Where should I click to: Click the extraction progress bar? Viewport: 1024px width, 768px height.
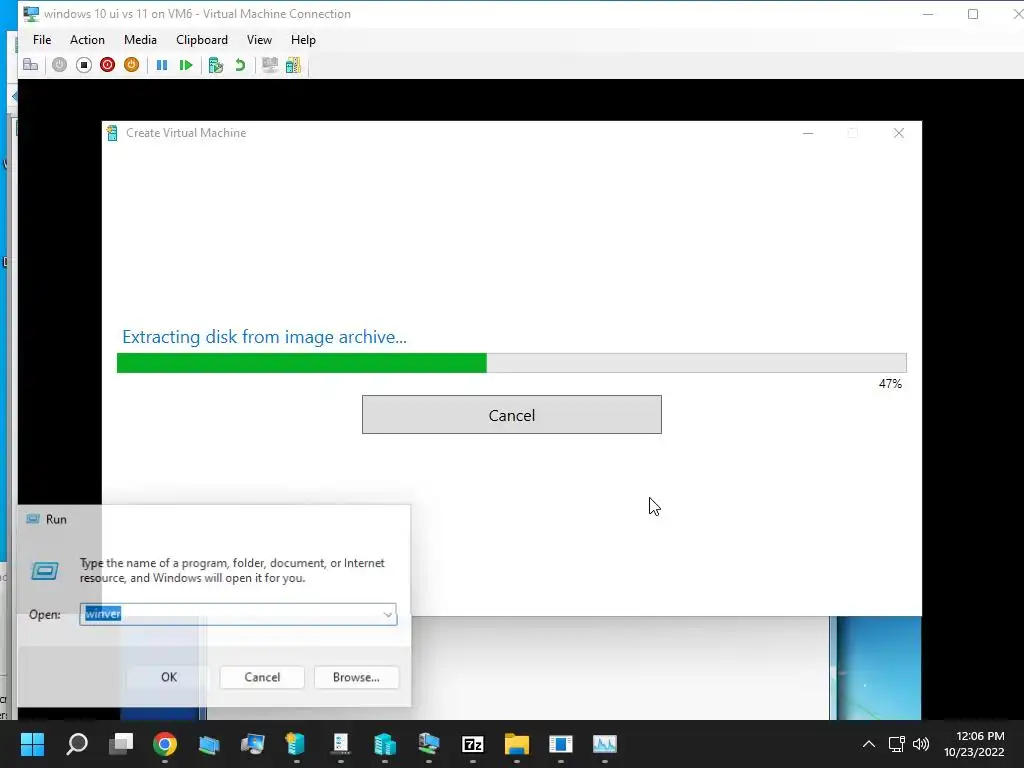pos(511,363)
